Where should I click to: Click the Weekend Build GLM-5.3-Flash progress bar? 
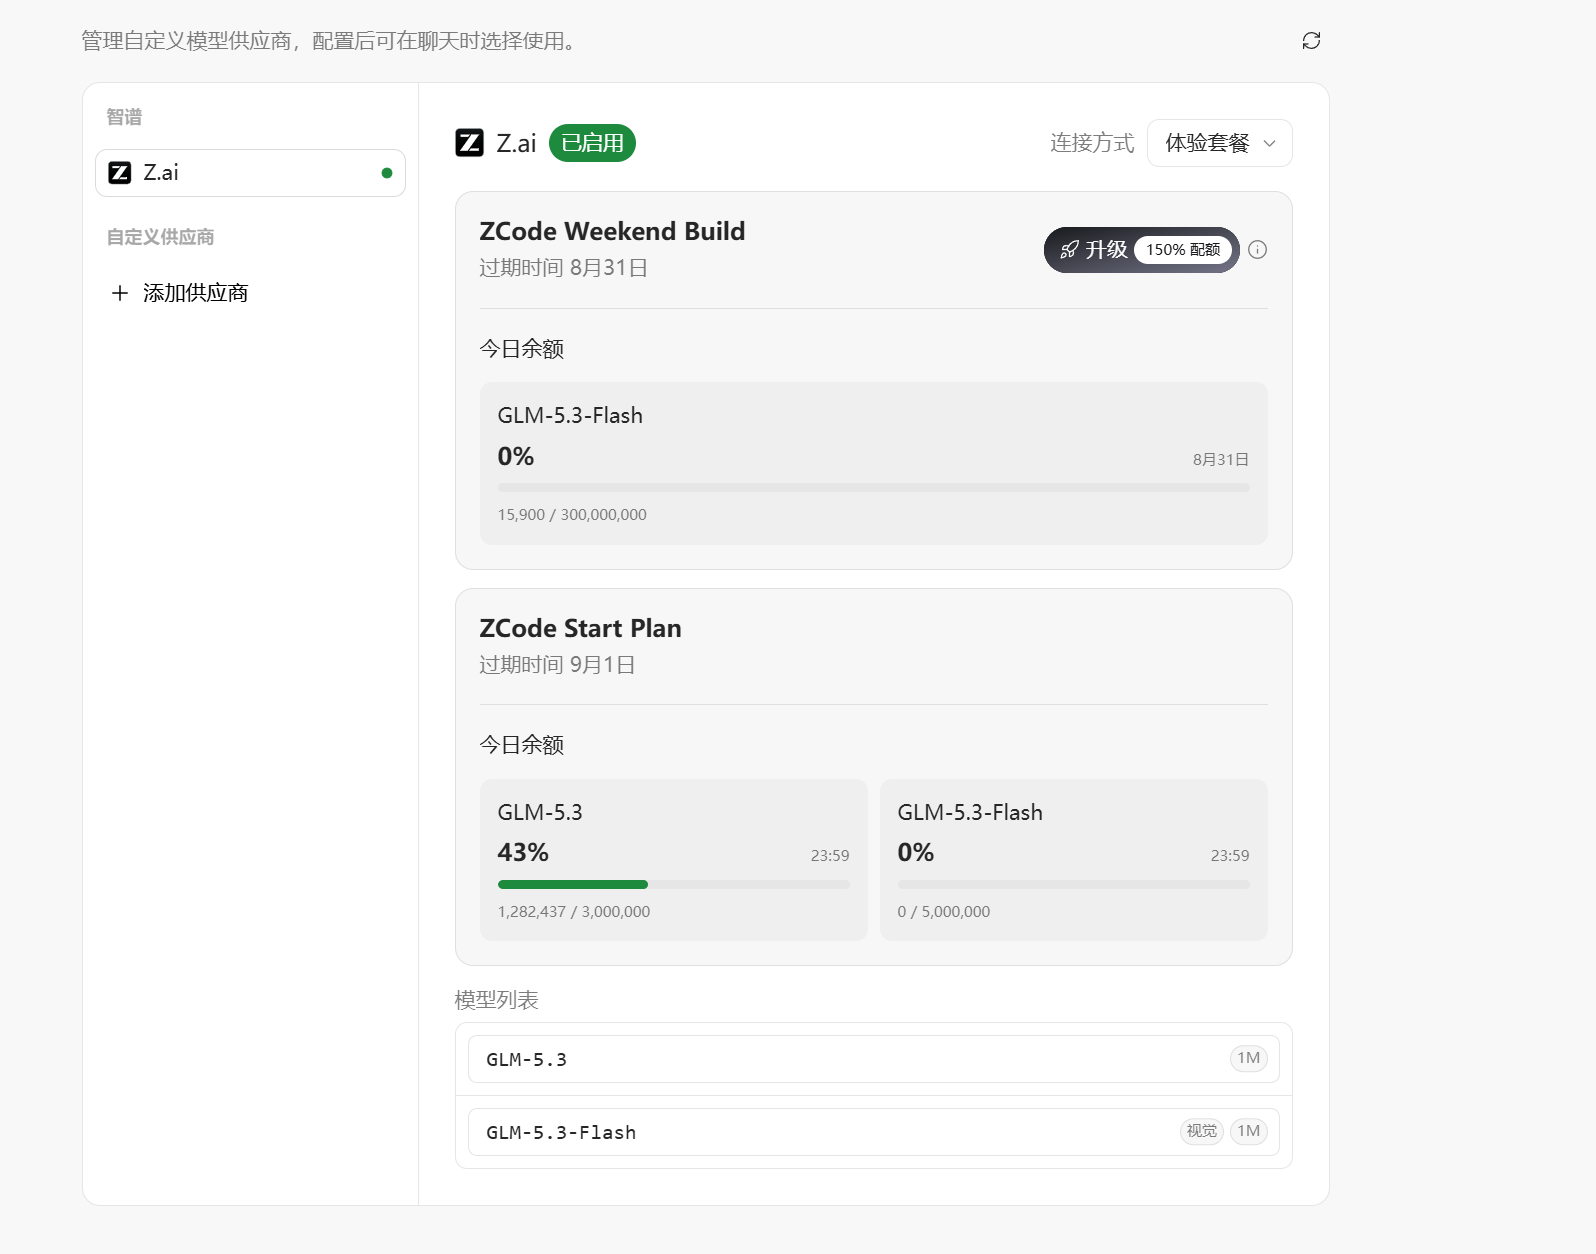(x=874, y=488)
